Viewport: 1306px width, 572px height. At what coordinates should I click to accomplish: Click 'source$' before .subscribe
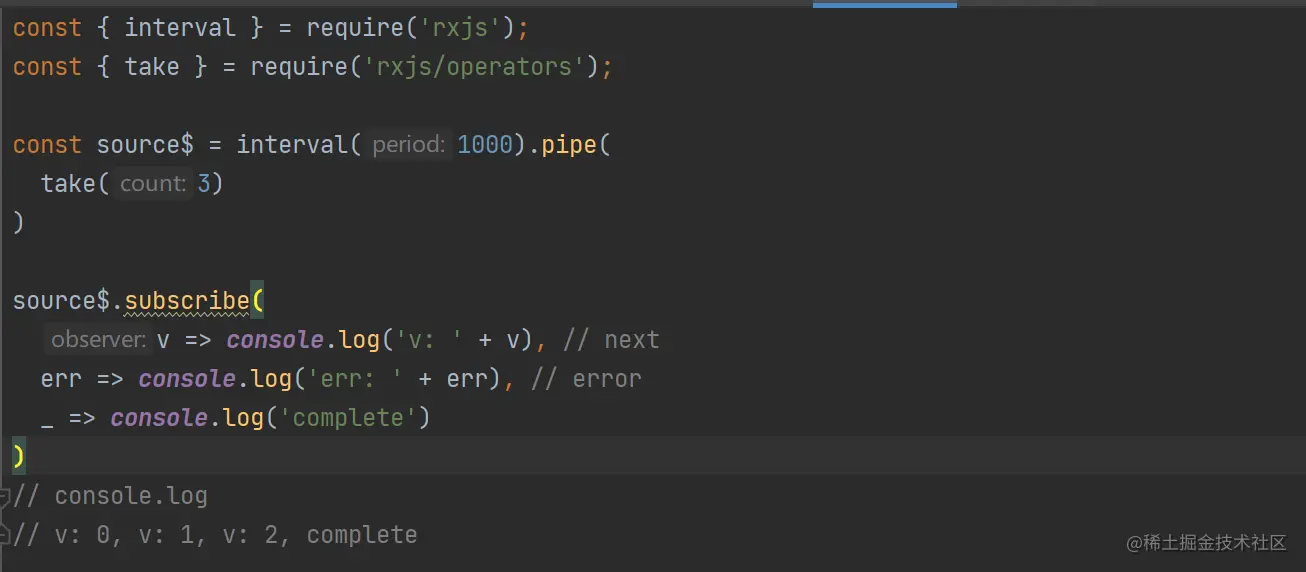tap(61, 301)
